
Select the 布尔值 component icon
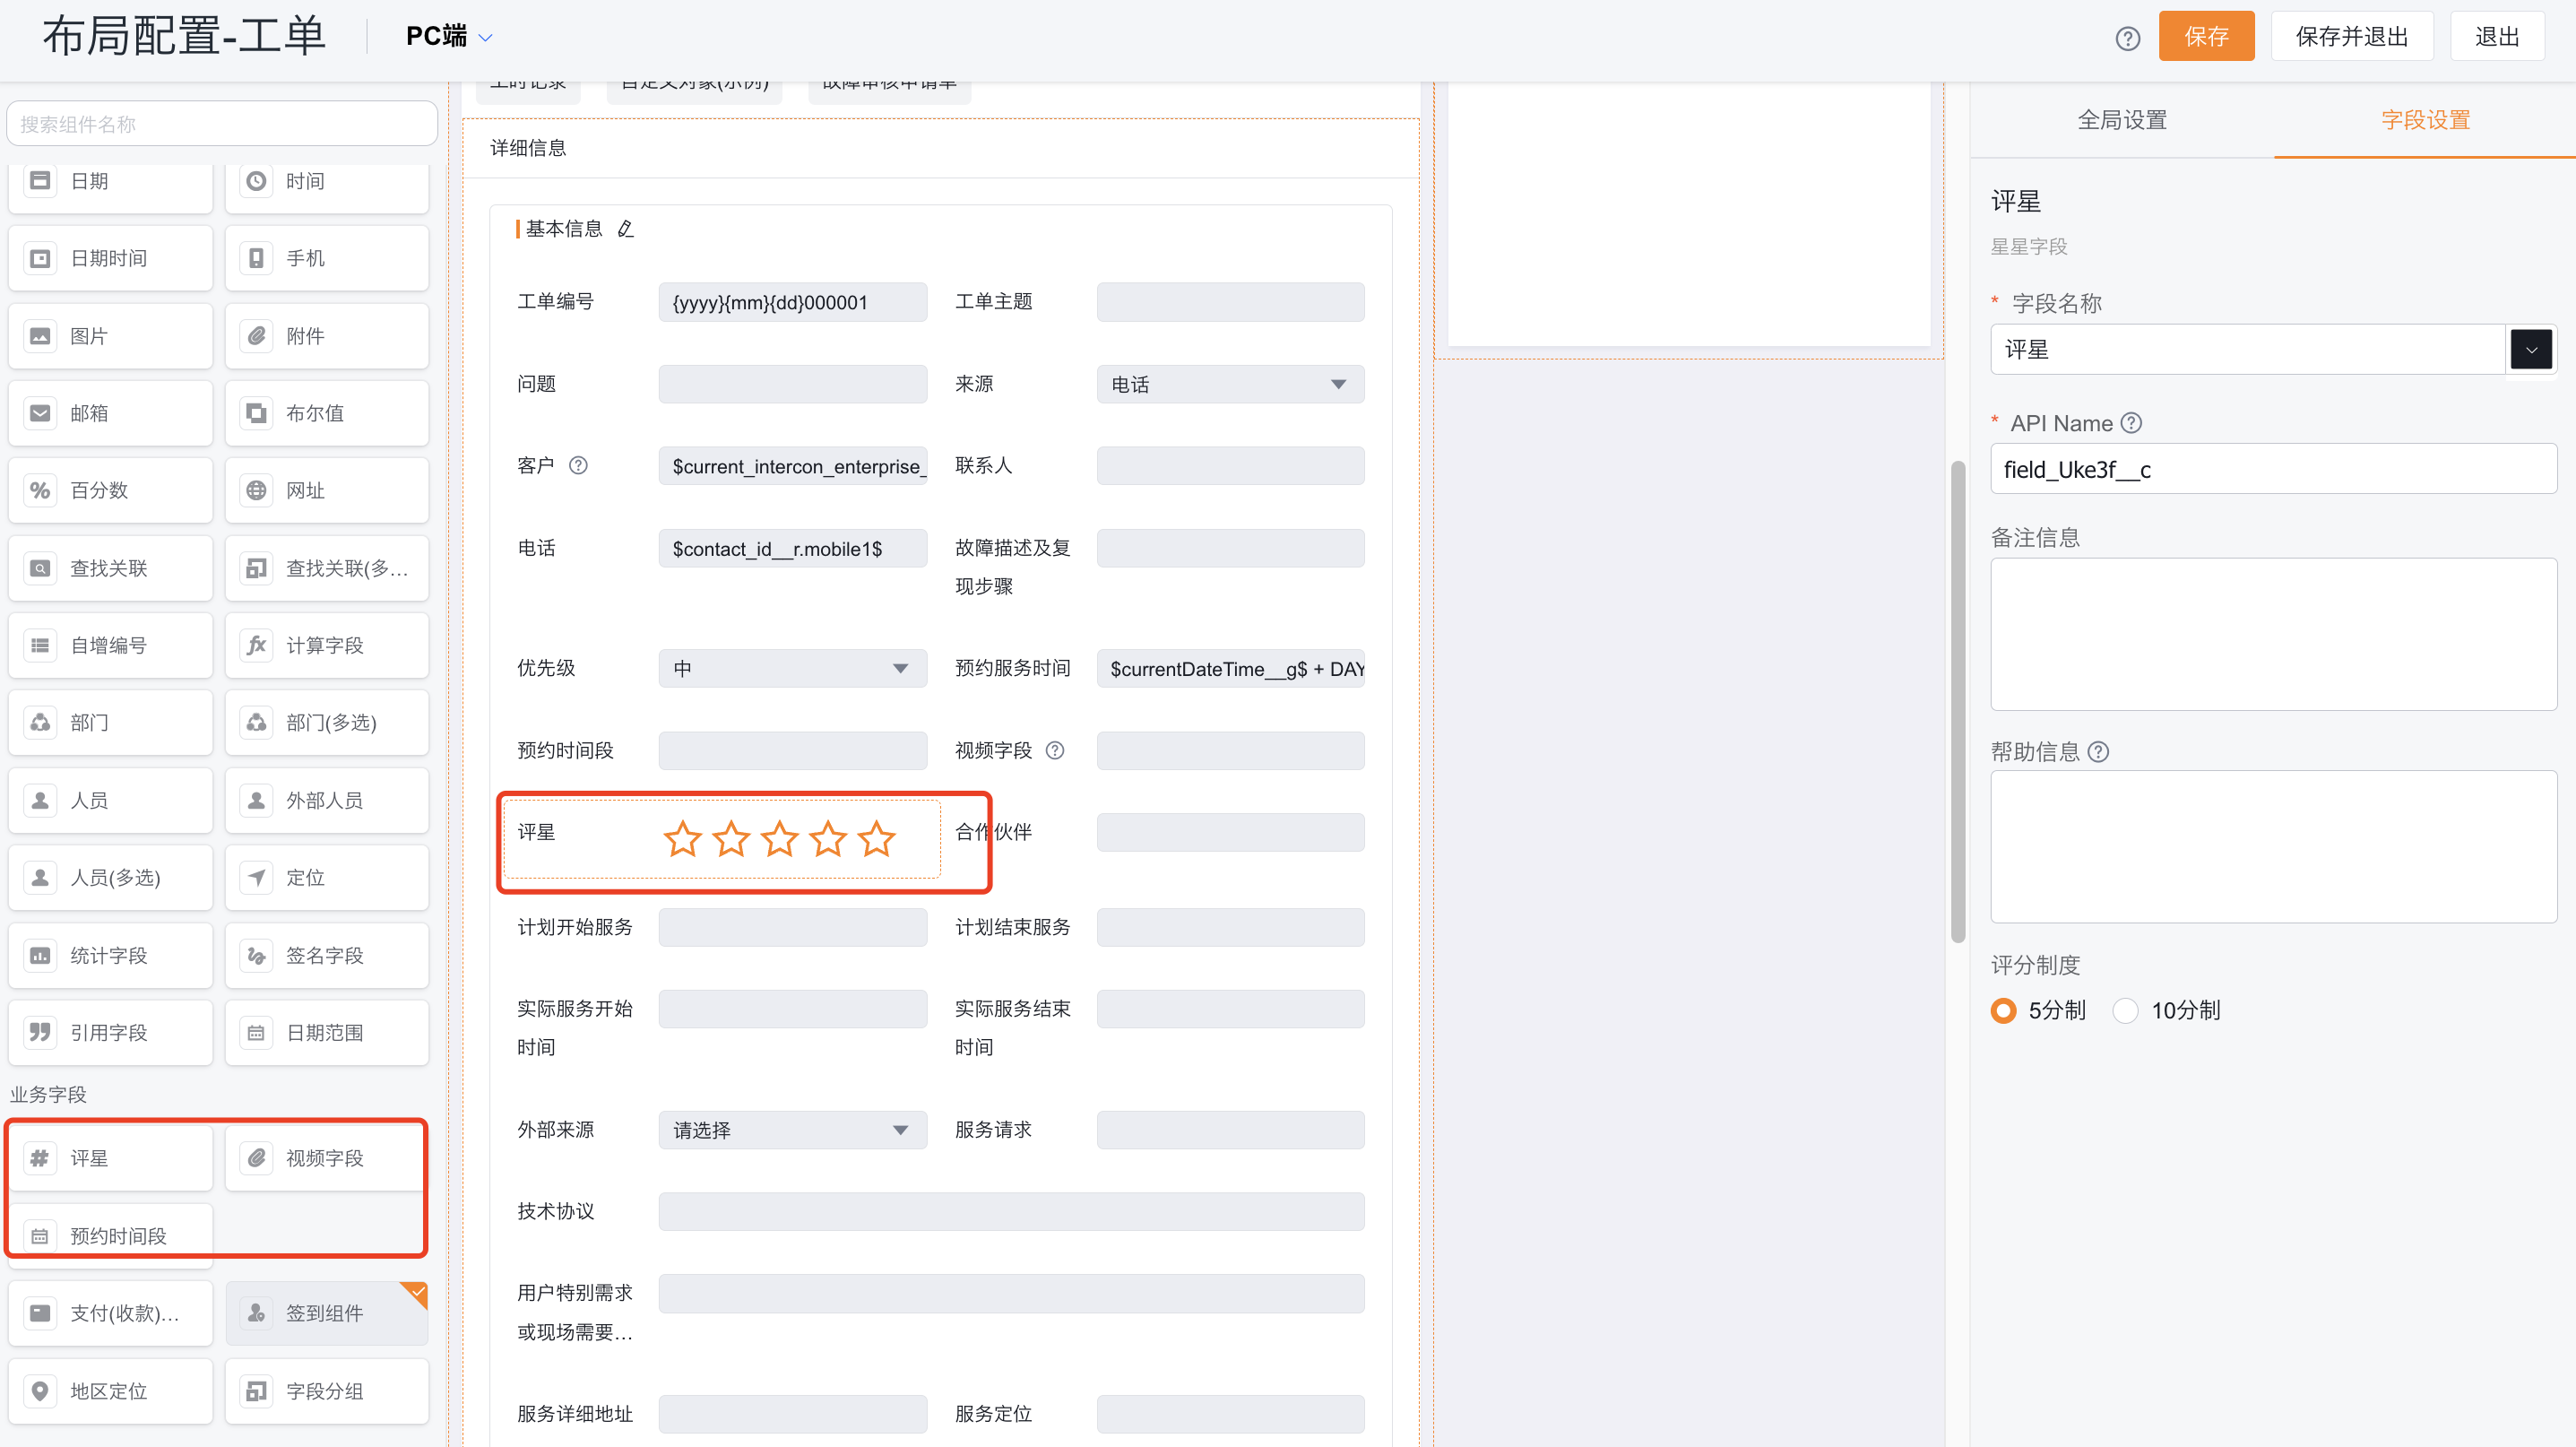point(256,413)
